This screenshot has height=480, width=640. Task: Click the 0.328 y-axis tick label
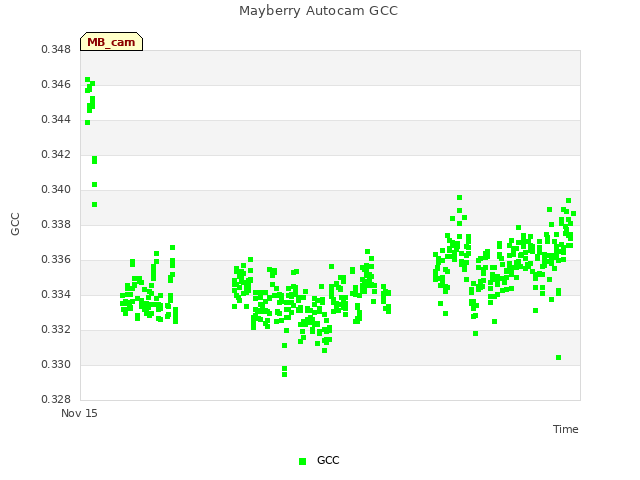(56, 400)
